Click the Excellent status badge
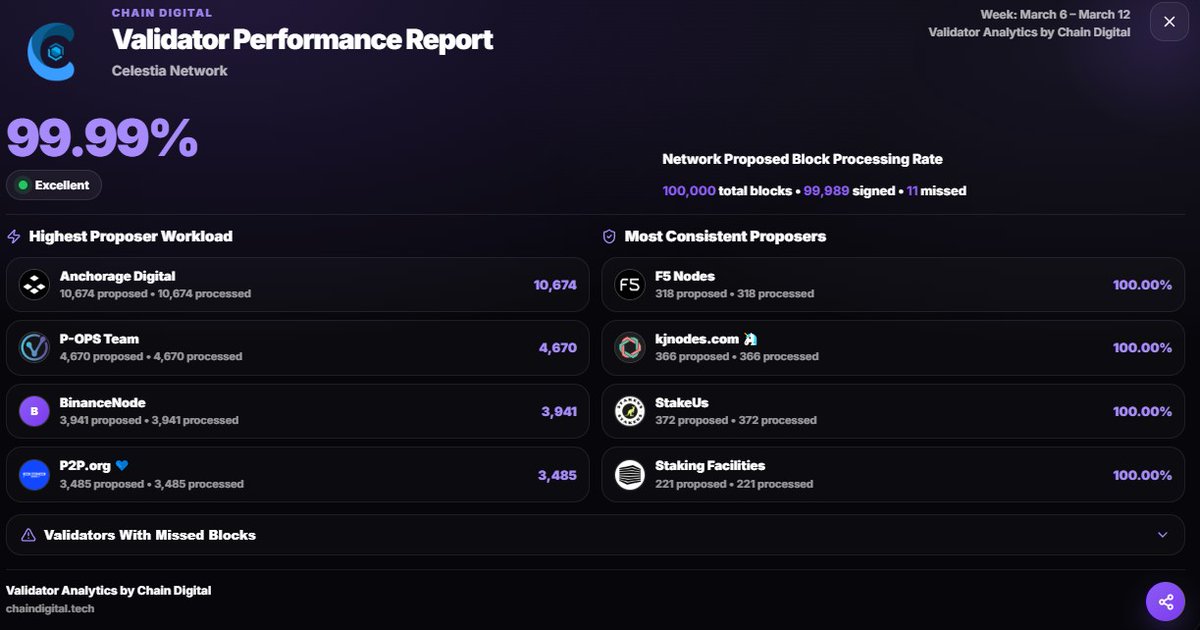 54,185
